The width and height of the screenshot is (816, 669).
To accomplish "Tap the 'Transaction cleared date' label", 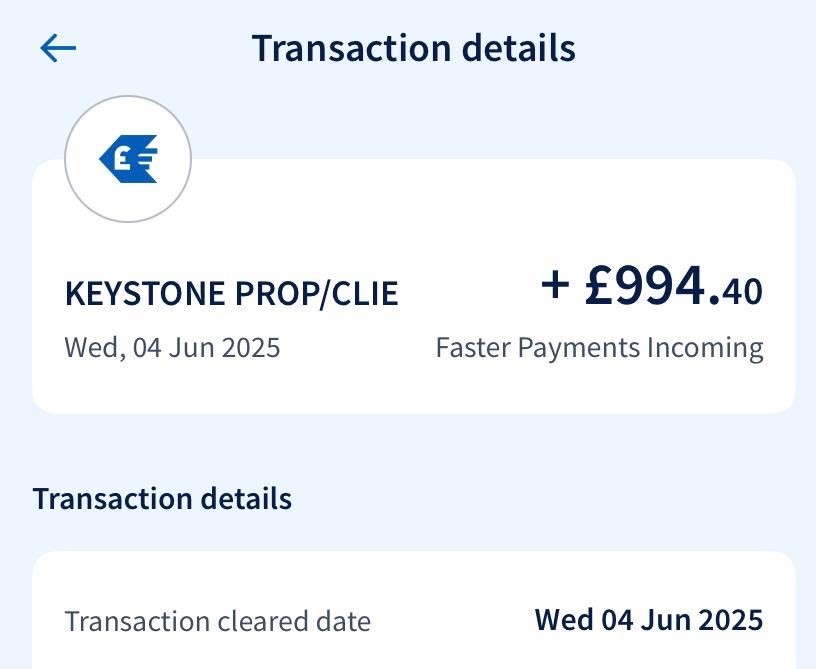I will pos(217,621).
